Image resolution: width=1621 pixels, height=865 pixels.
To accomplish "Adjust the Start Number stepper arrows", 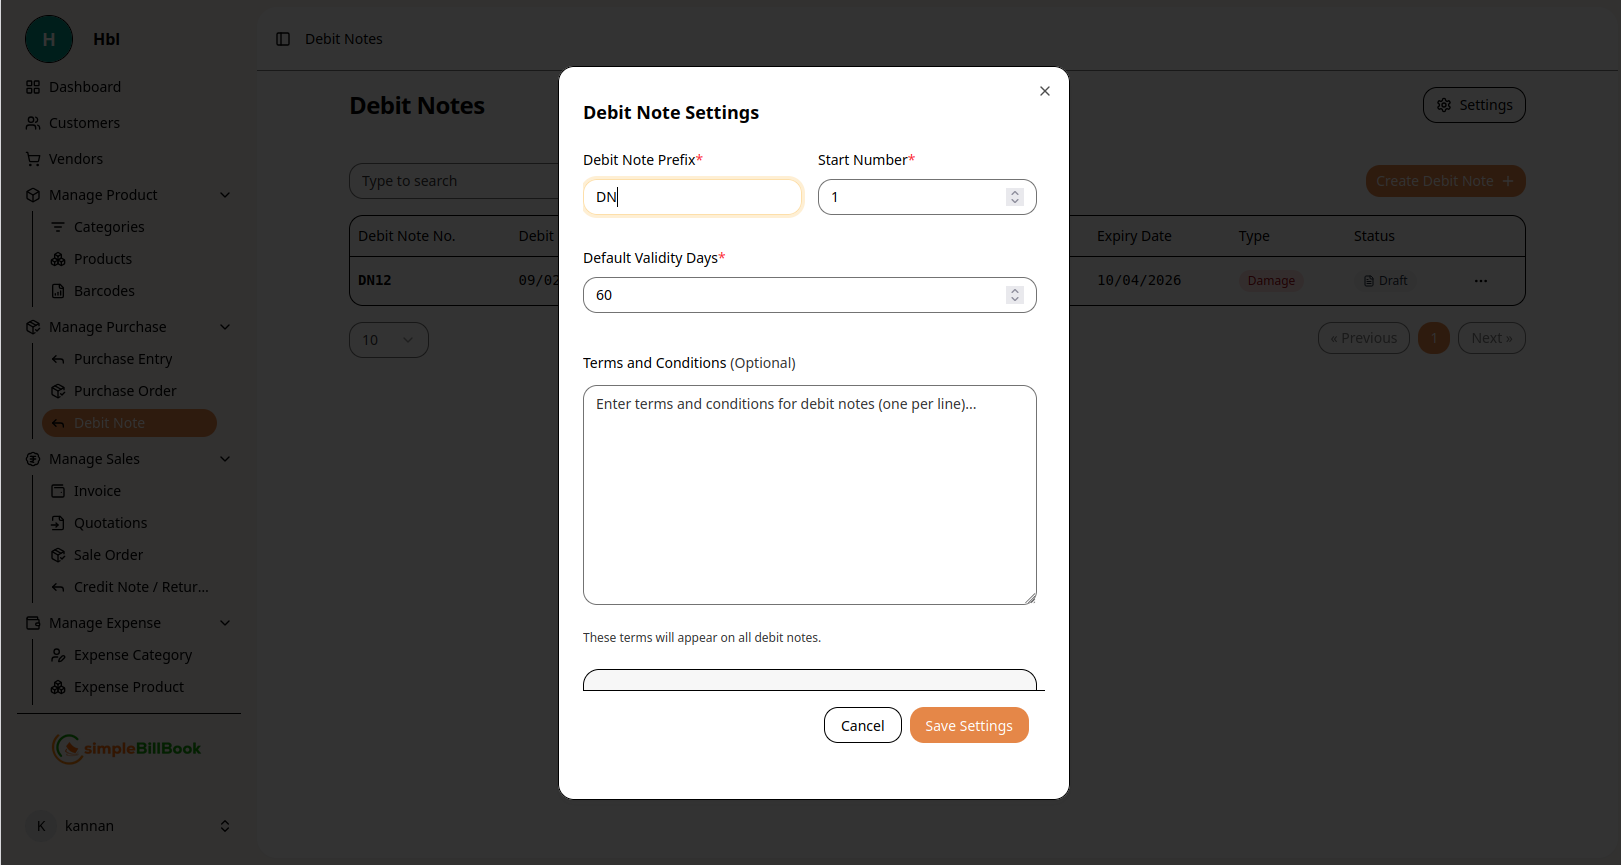I will (x=1014, y=197).
